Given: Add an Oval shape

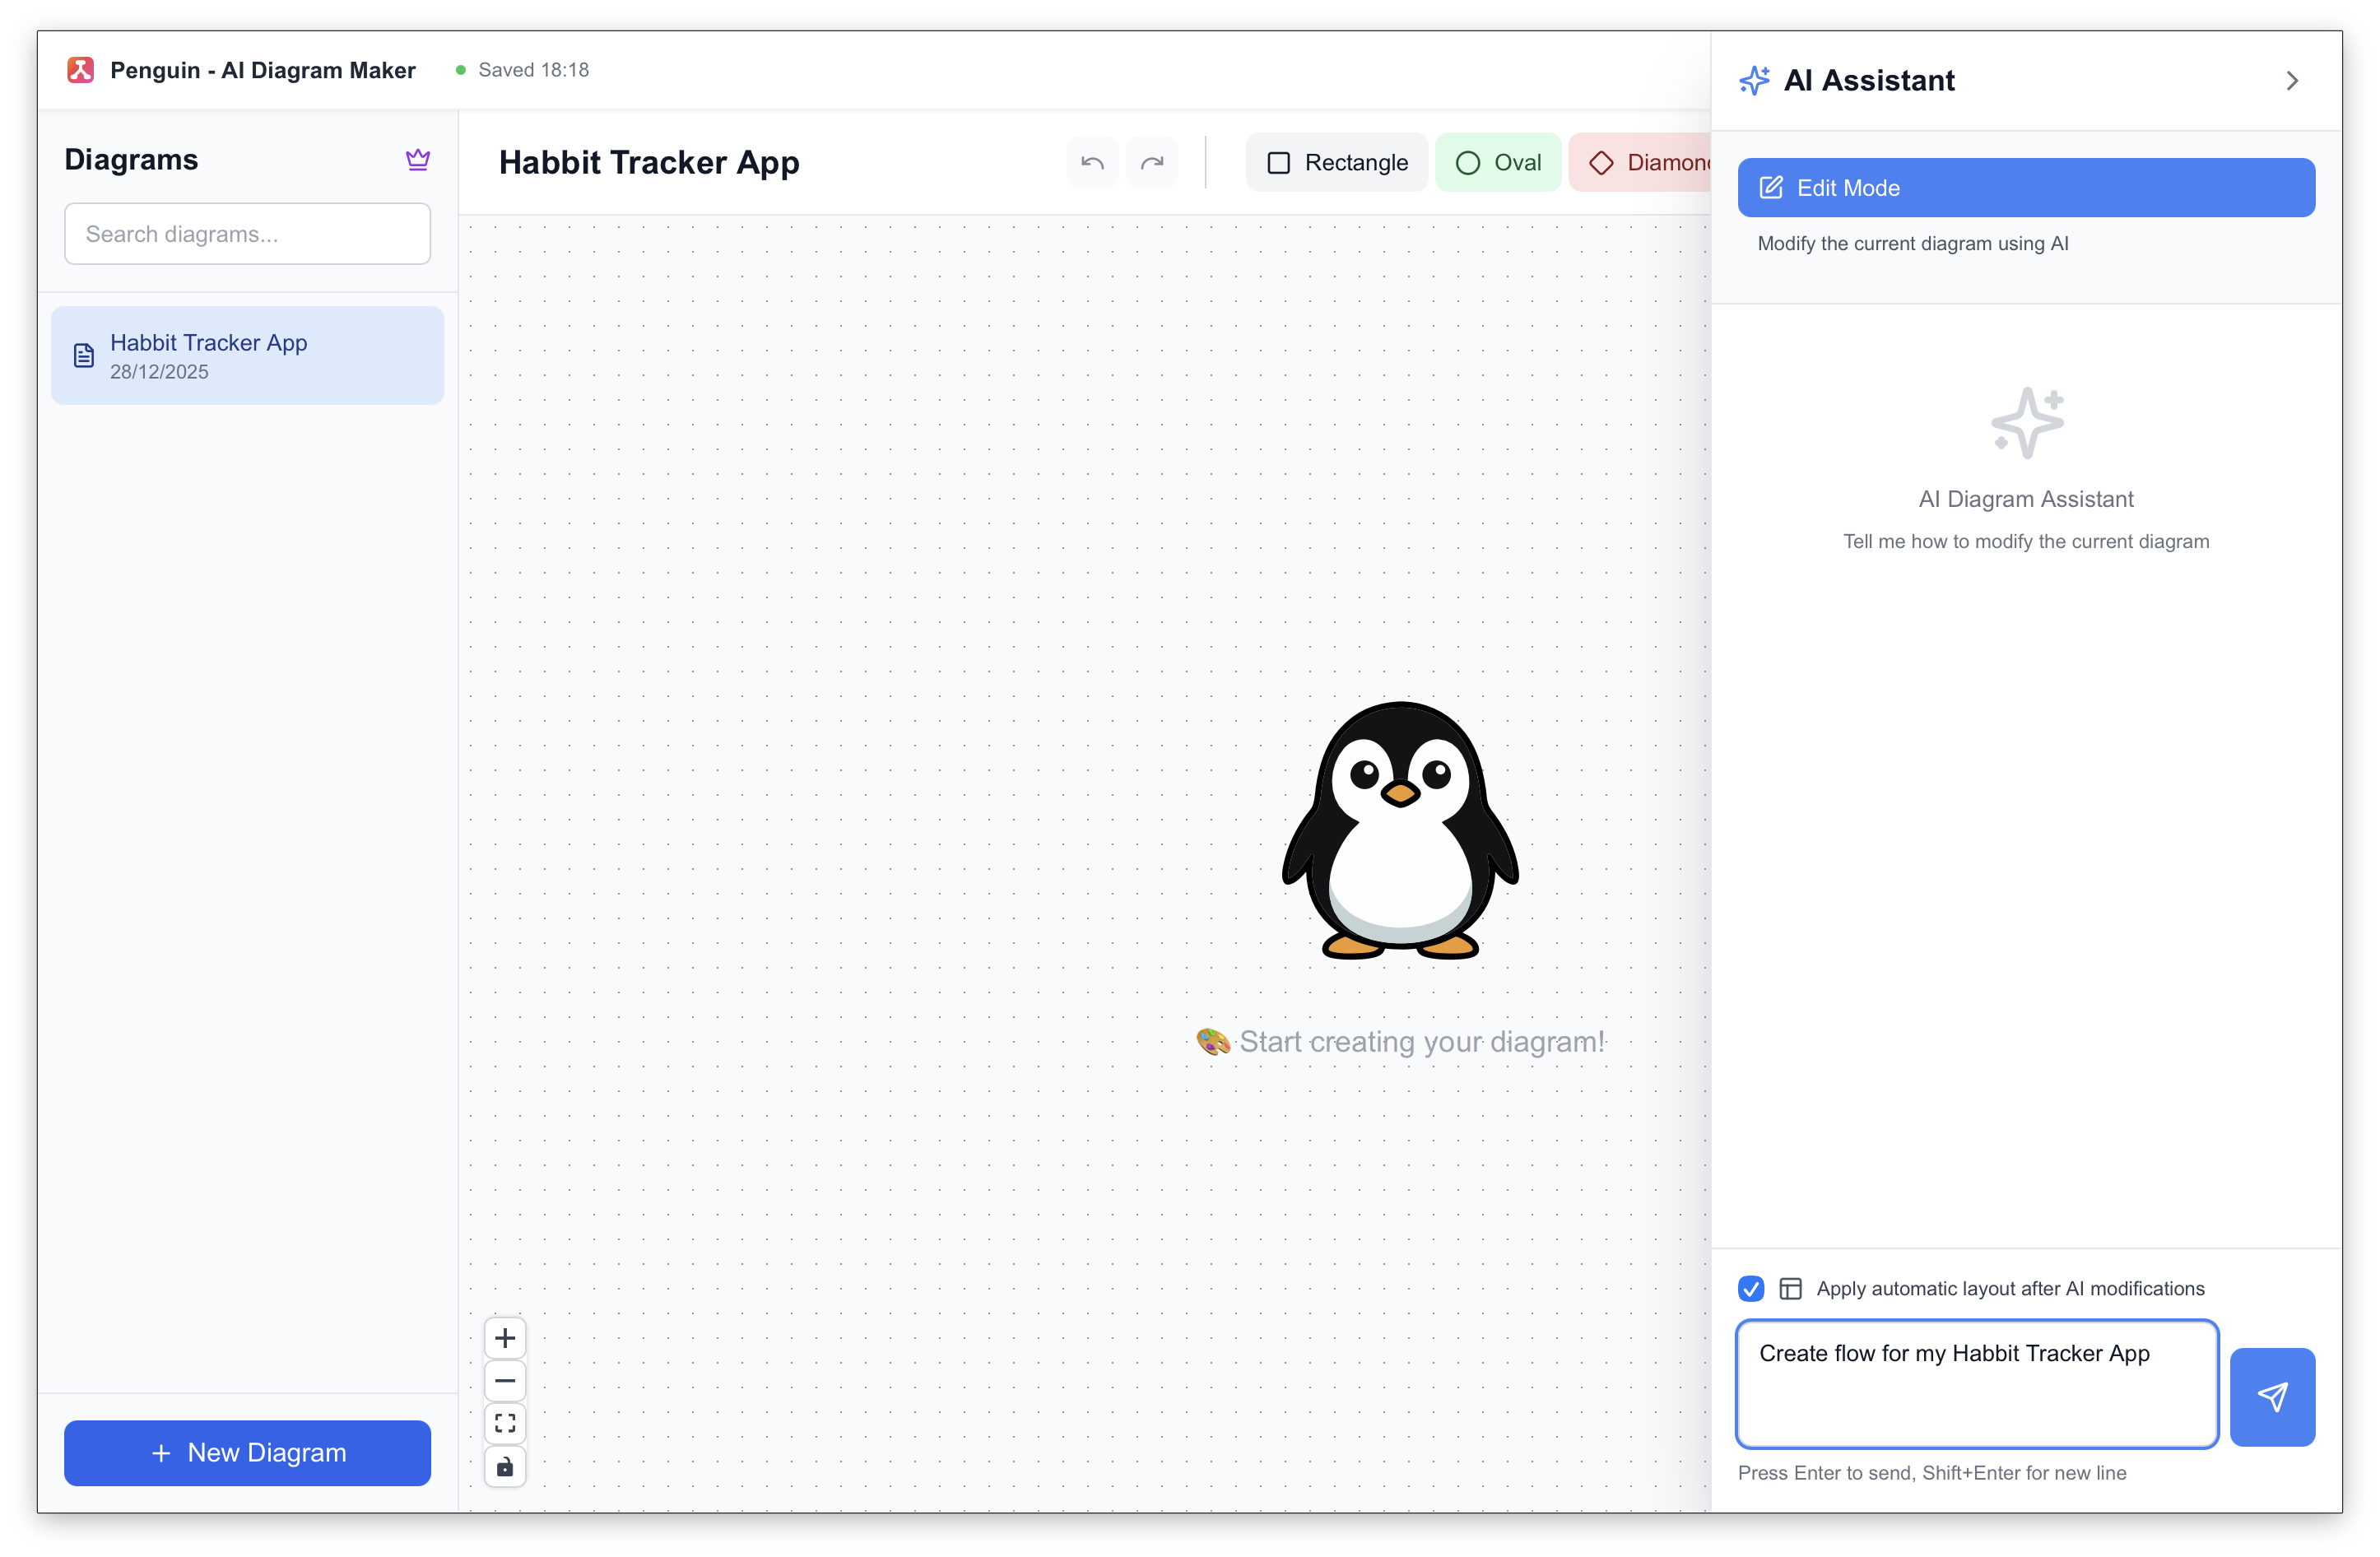Looking at the screenshot, I should (1498, 163).
